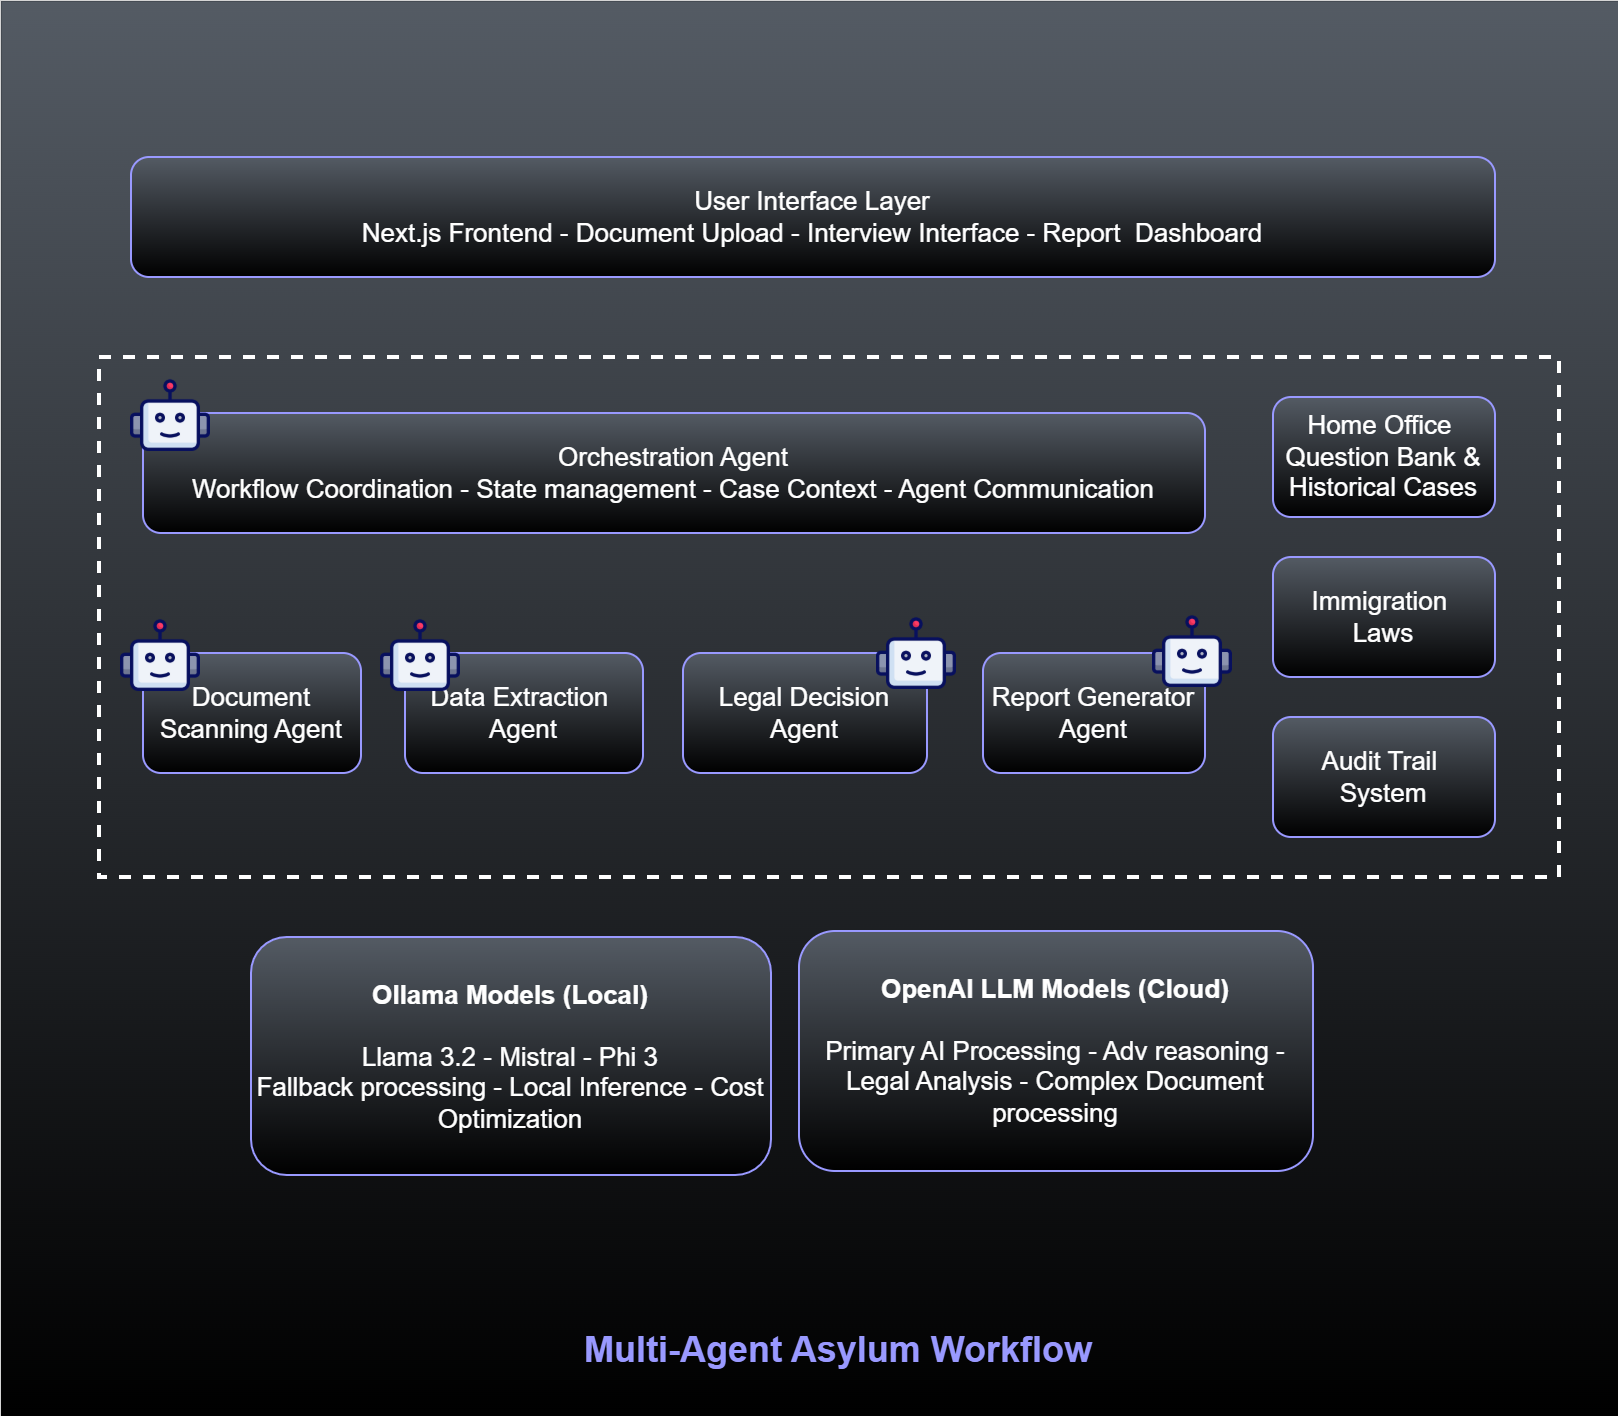
Task: Select the Report Generator Agent robot icon
Action: coord(1192,662)
